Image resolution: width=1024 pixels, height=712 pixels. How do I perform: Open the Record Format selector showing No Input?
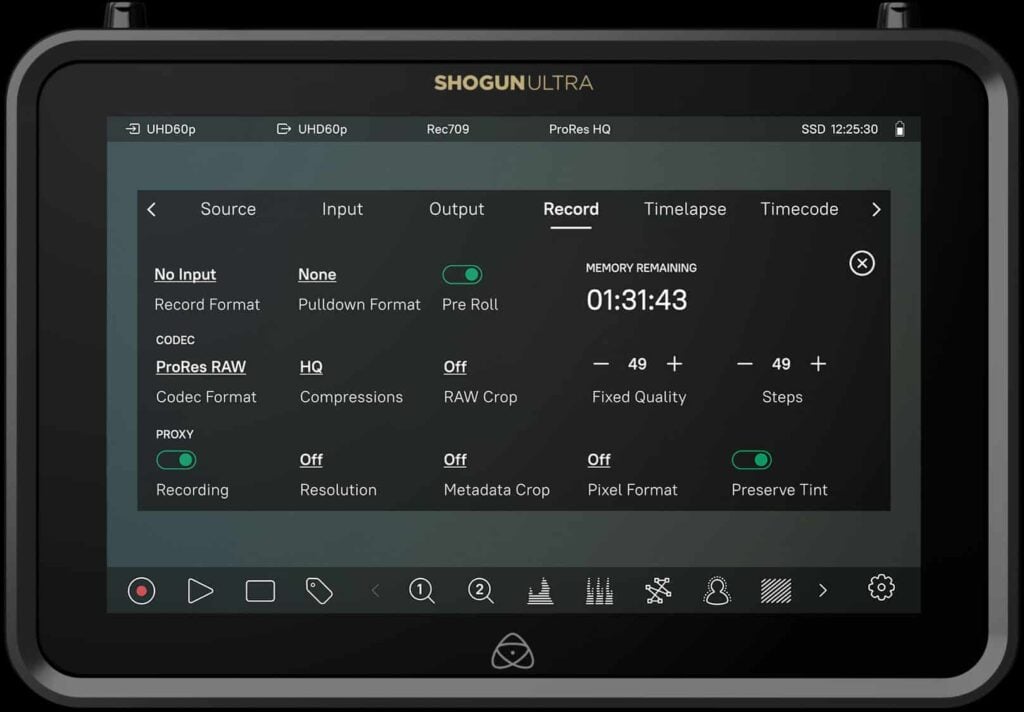tap(185, 274)
